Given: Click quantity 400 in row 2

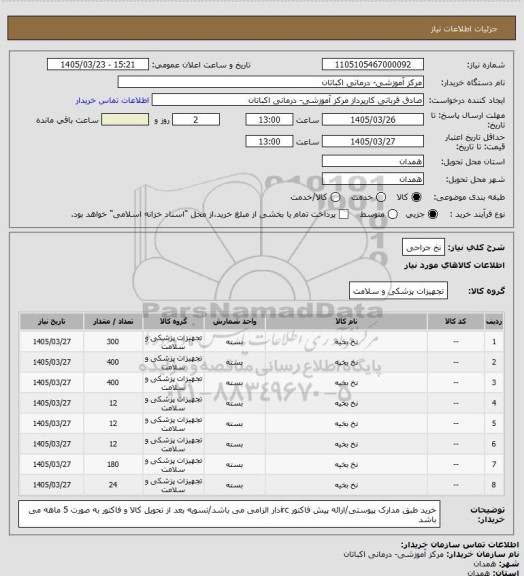Looking at the screenshot, I should click(113, 362).
